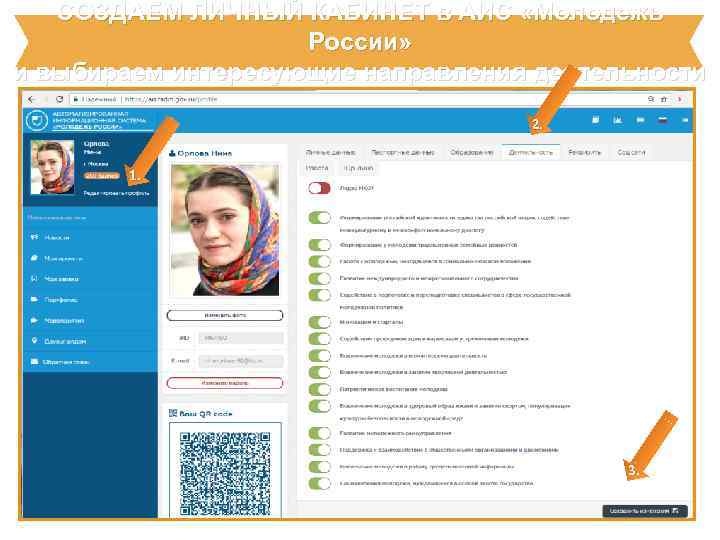
Task: Click the first icon in top blue header
Action: 596,120
